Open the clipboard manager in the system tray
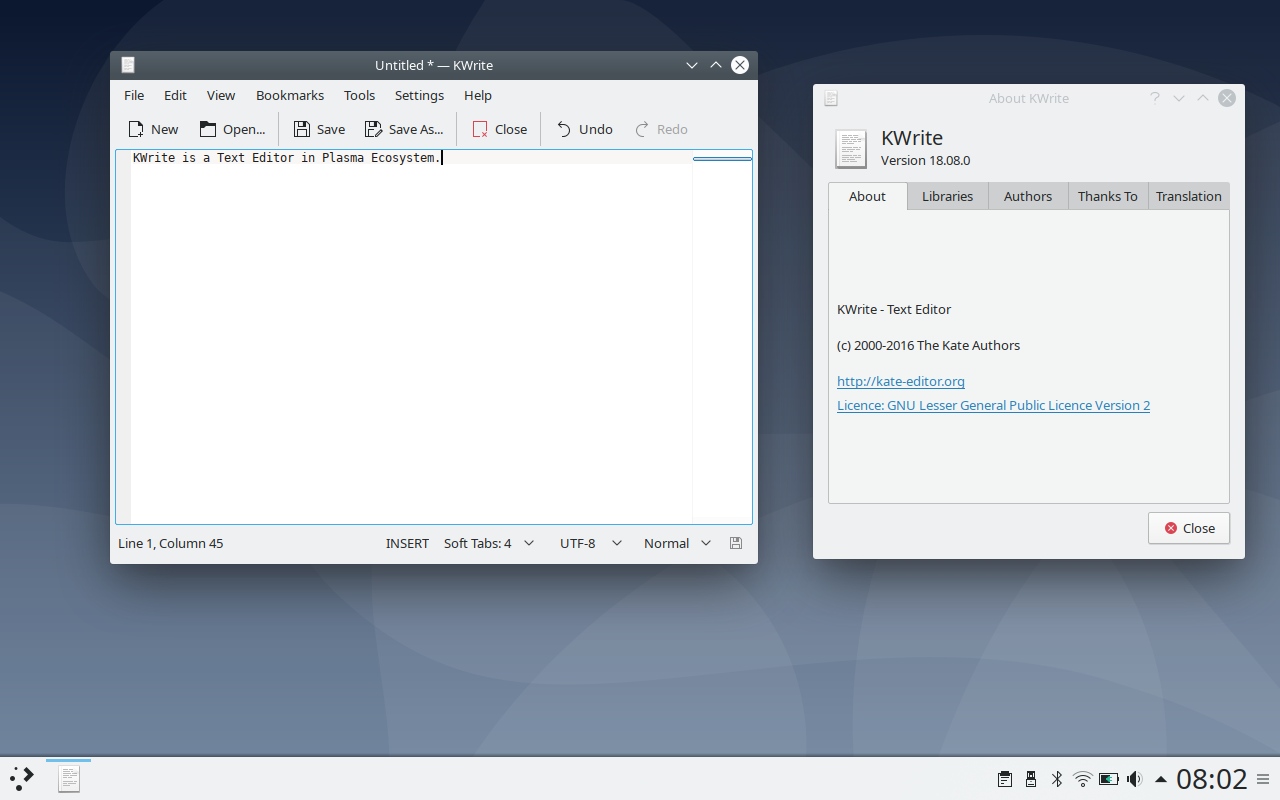Viewport: 1280px width, 800px height. 1004,778
